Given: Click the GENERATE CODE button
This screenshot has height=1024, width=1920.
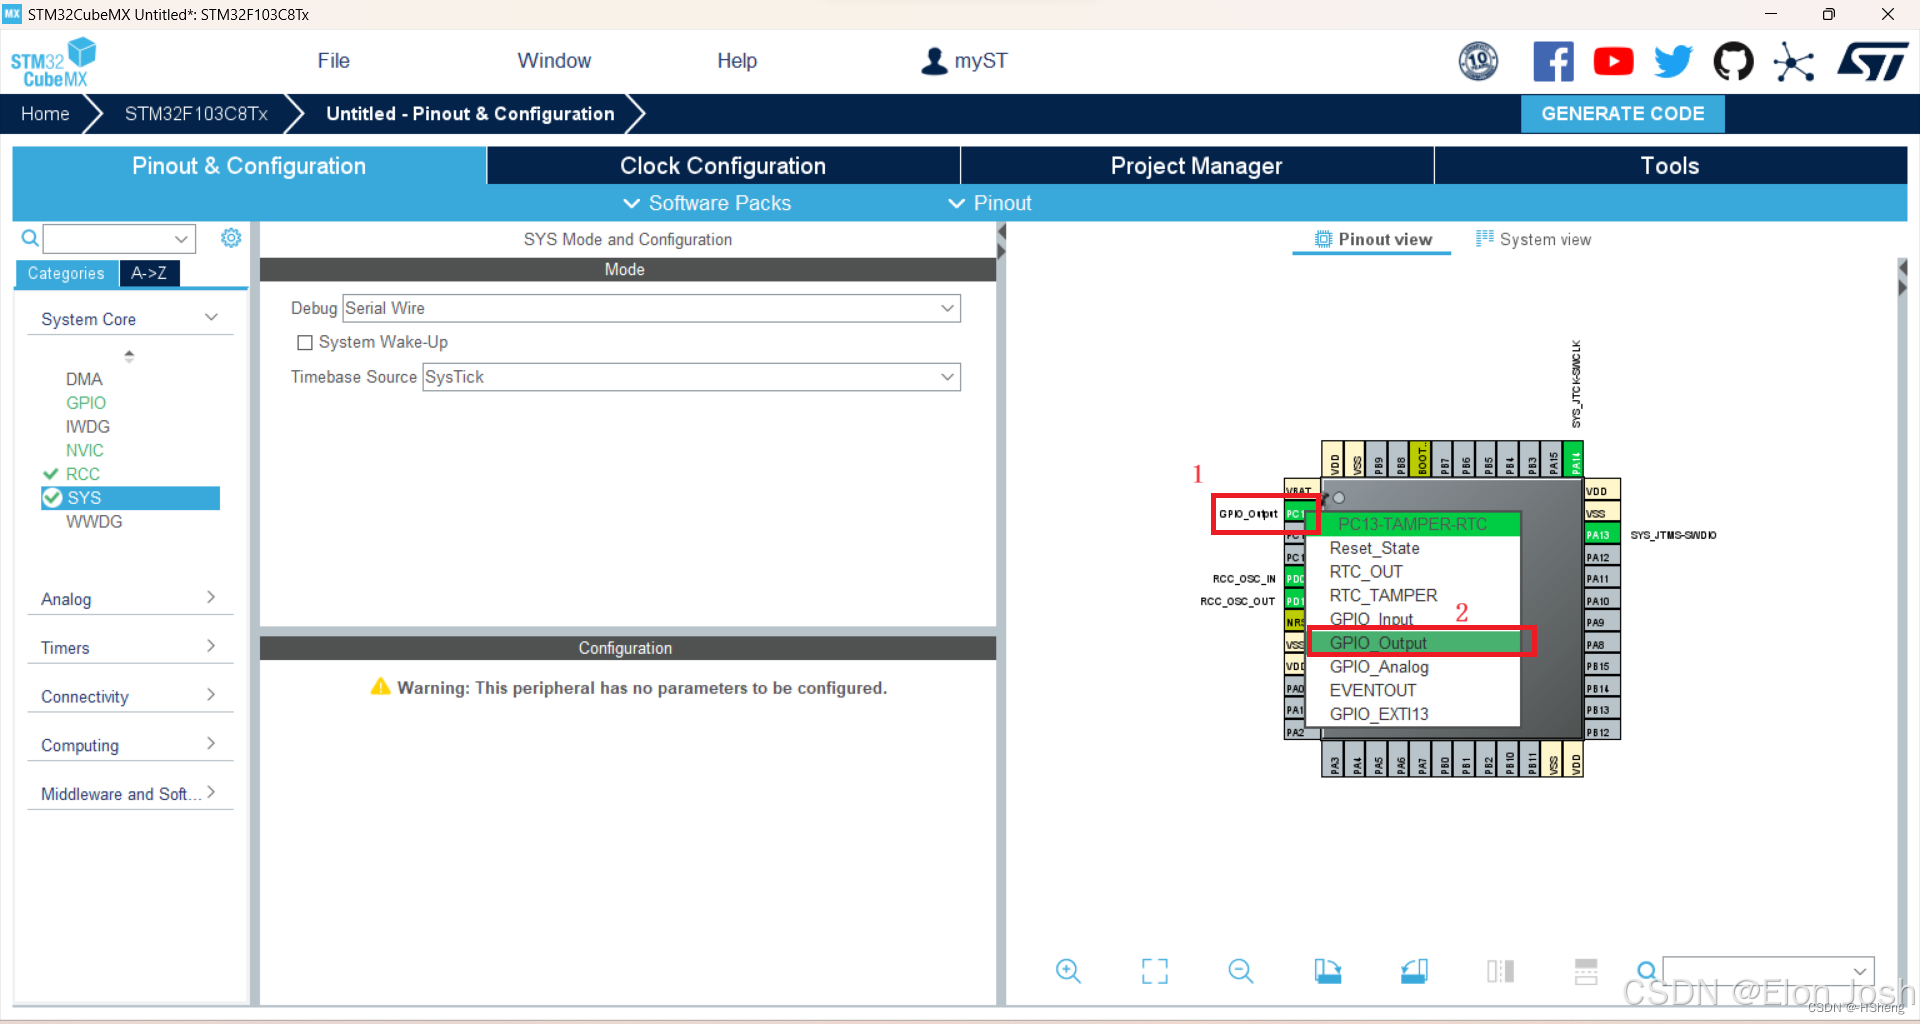Looking at the screenshot, I should 1622,114.
